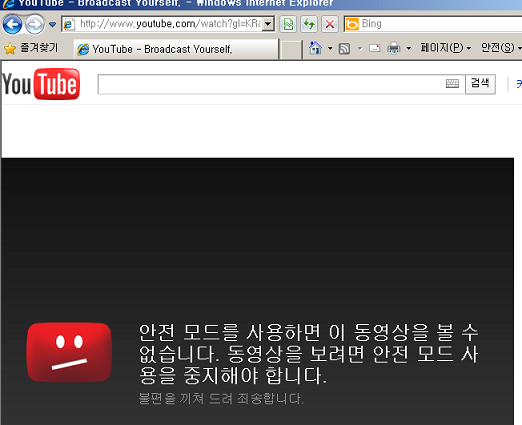
Task: Expand the Home button dropdown arrow
Action: (330, 48)
